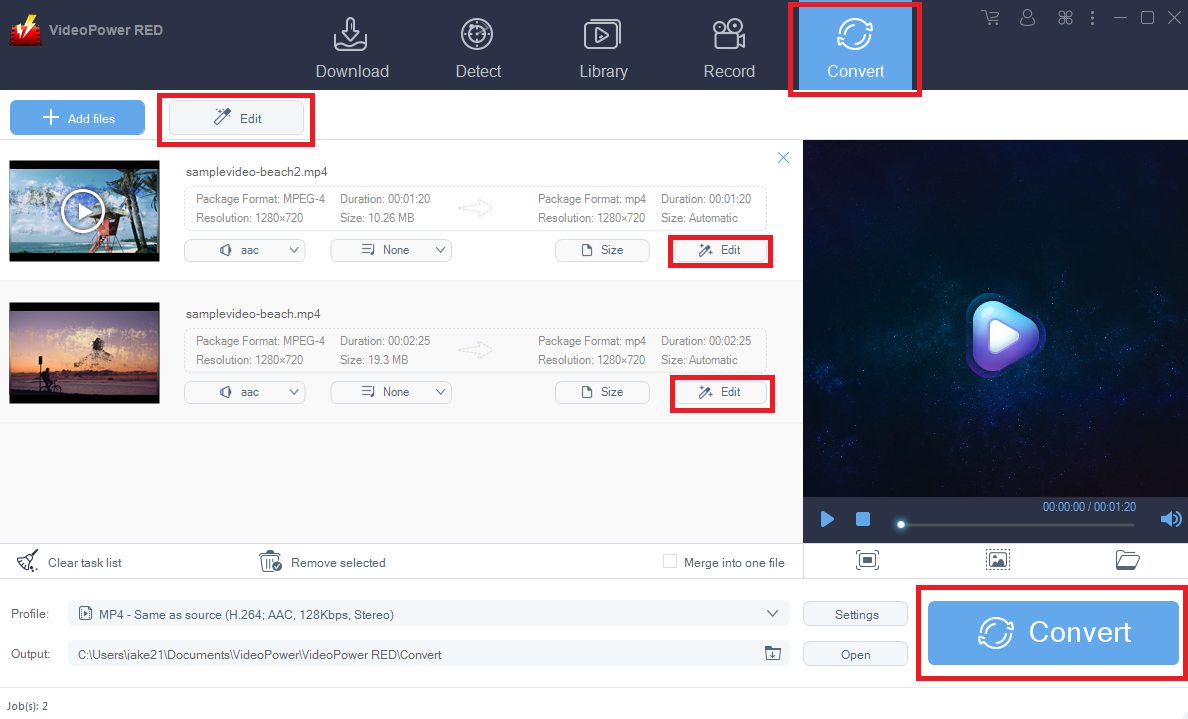Click the top toolbar Edit button

(x=236, y=118)
